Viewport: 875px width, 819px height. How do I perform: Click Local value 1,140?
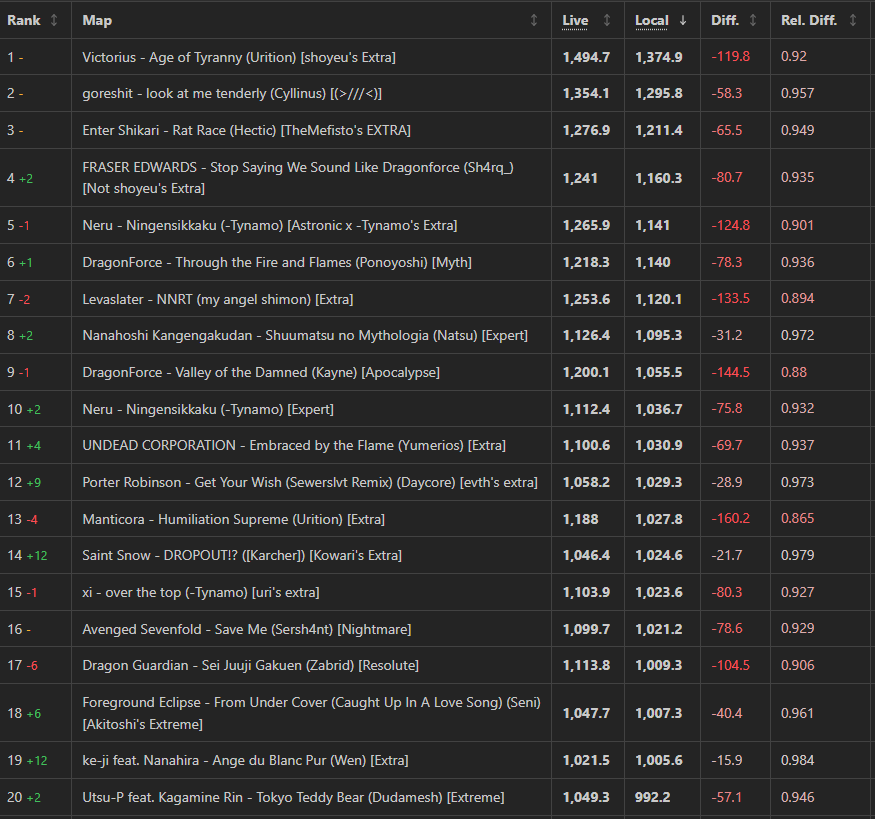point(653,262)
